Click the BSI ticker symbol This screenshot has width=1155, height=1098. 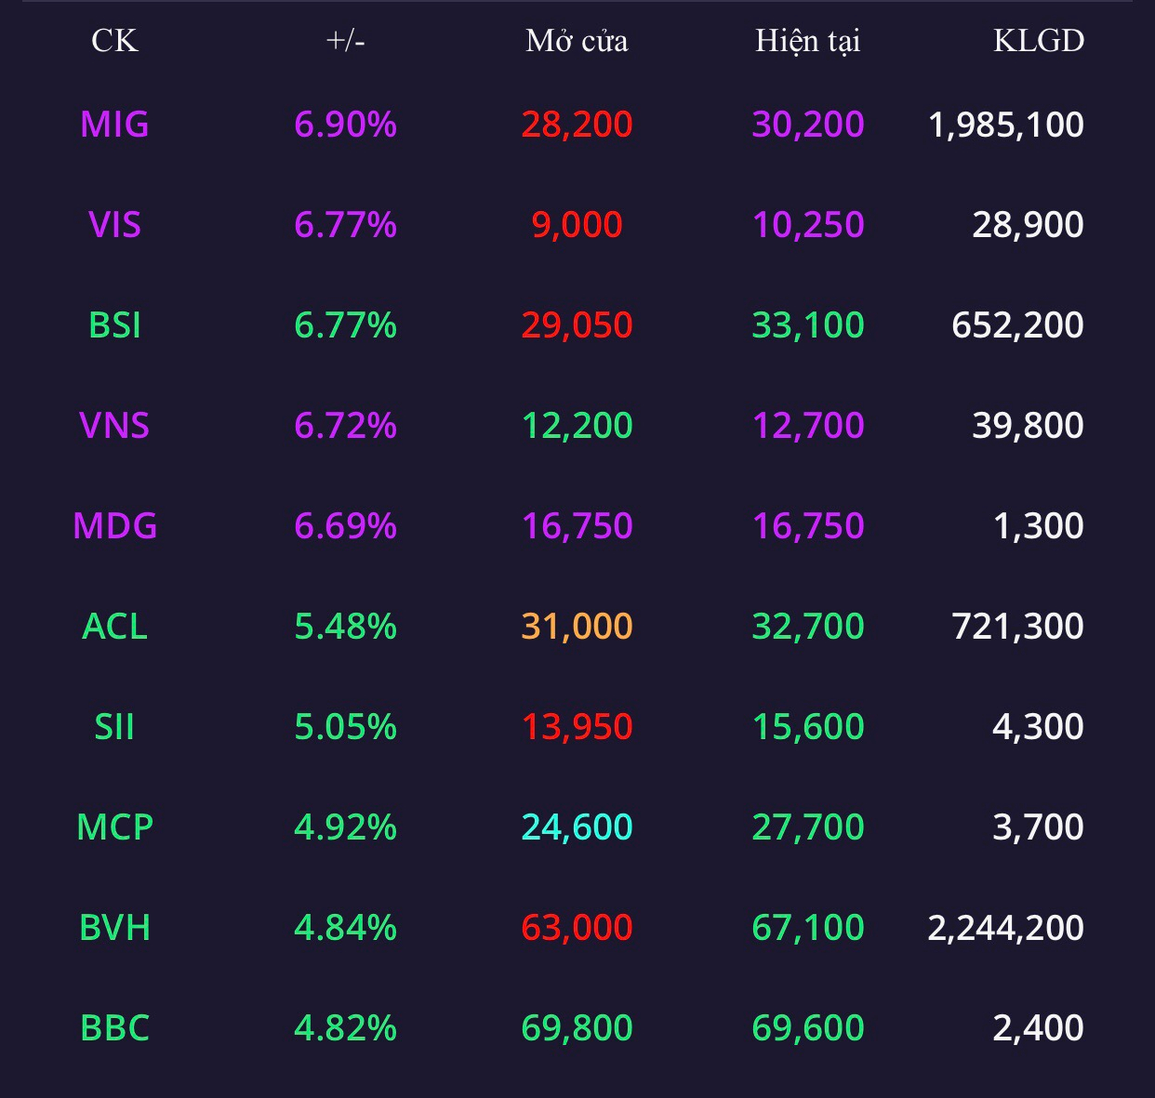(114, 325)
